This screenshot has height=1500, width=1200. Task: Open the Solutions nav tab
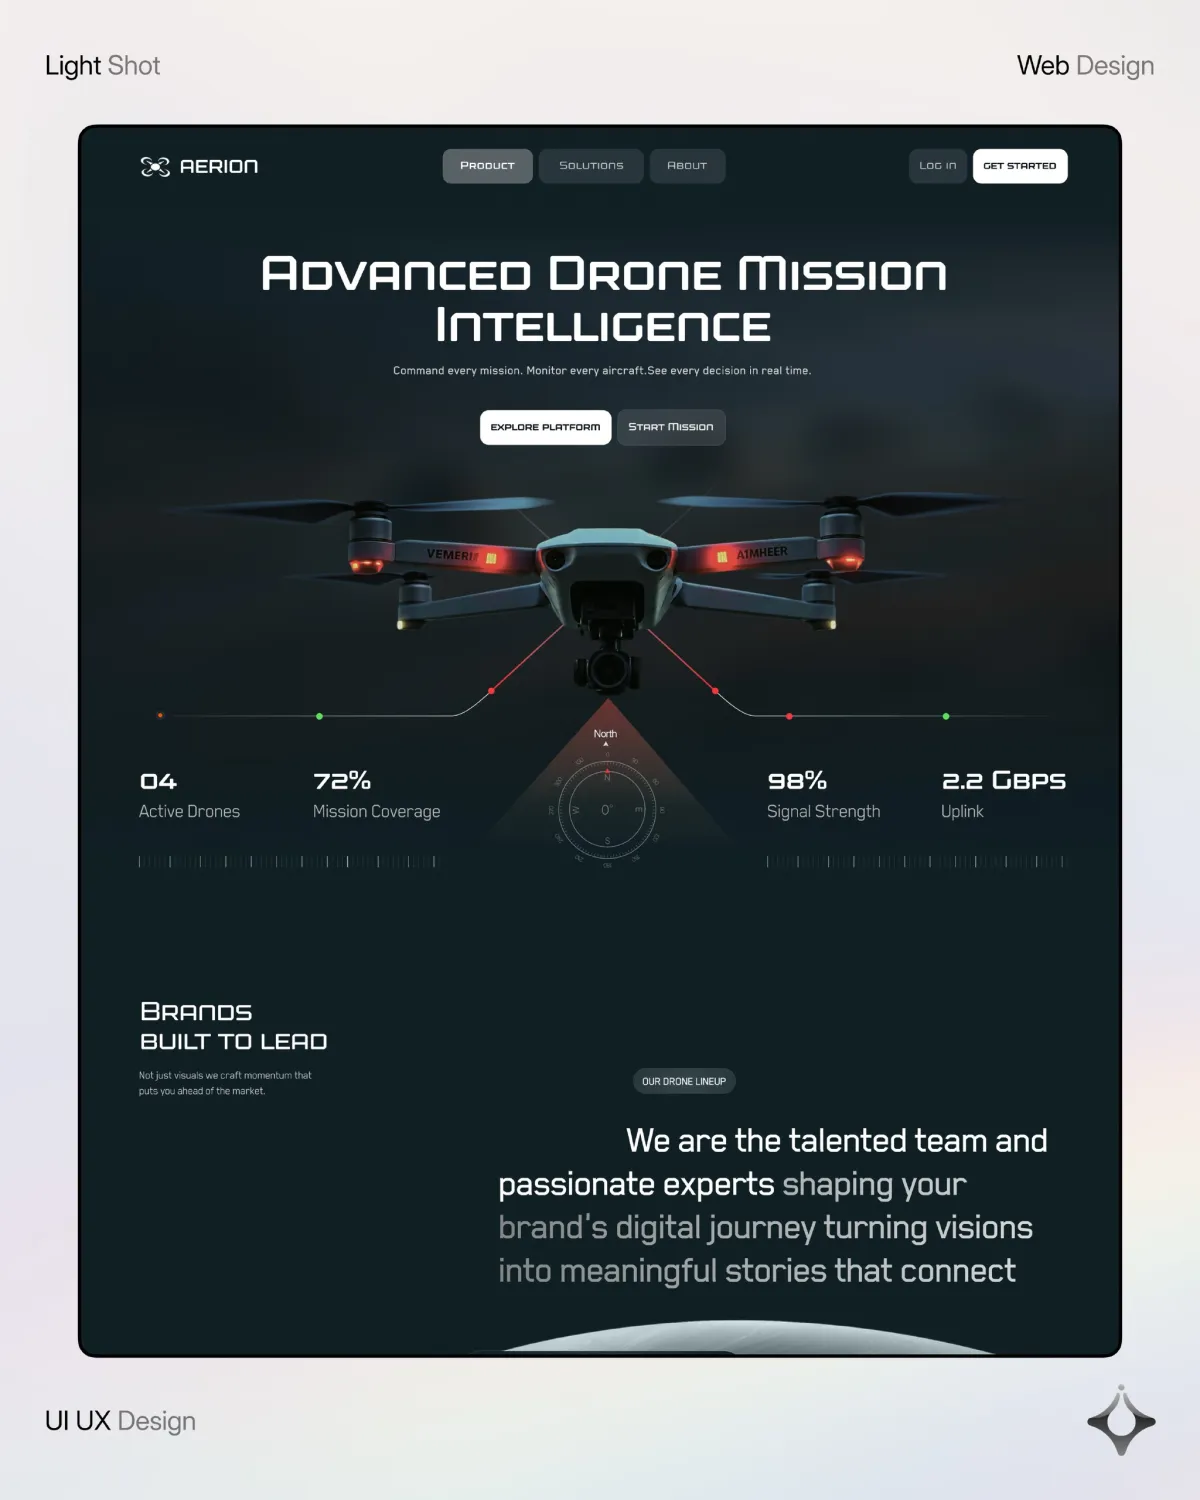click(591, 166)
